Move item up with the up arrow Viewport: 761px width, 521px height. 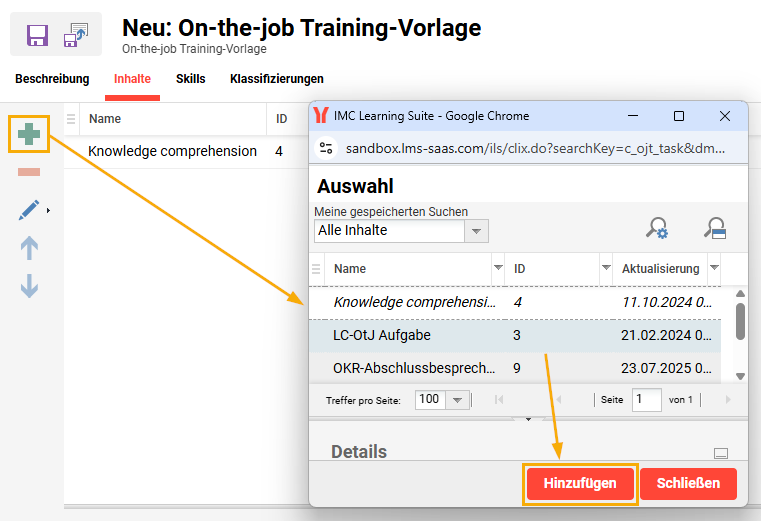click(x=29, y=248)
